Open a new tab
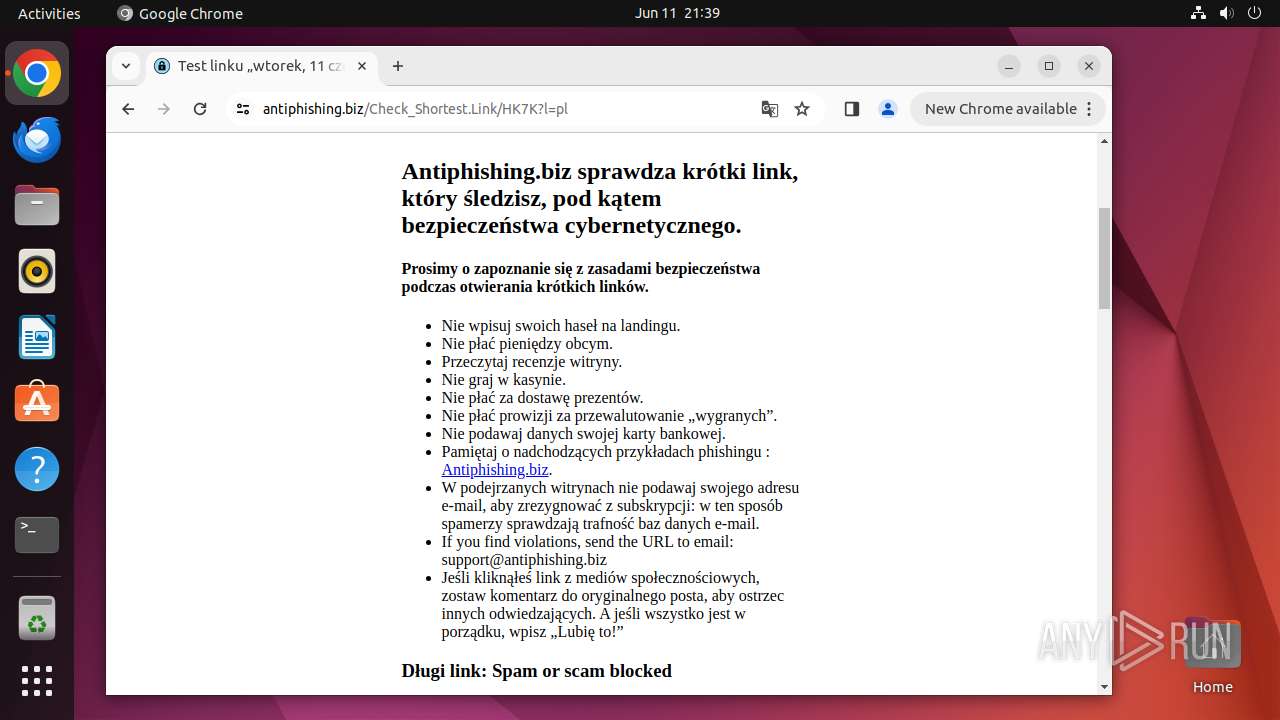This screenshot has height=720, width=1280. [x=398, y=66]
